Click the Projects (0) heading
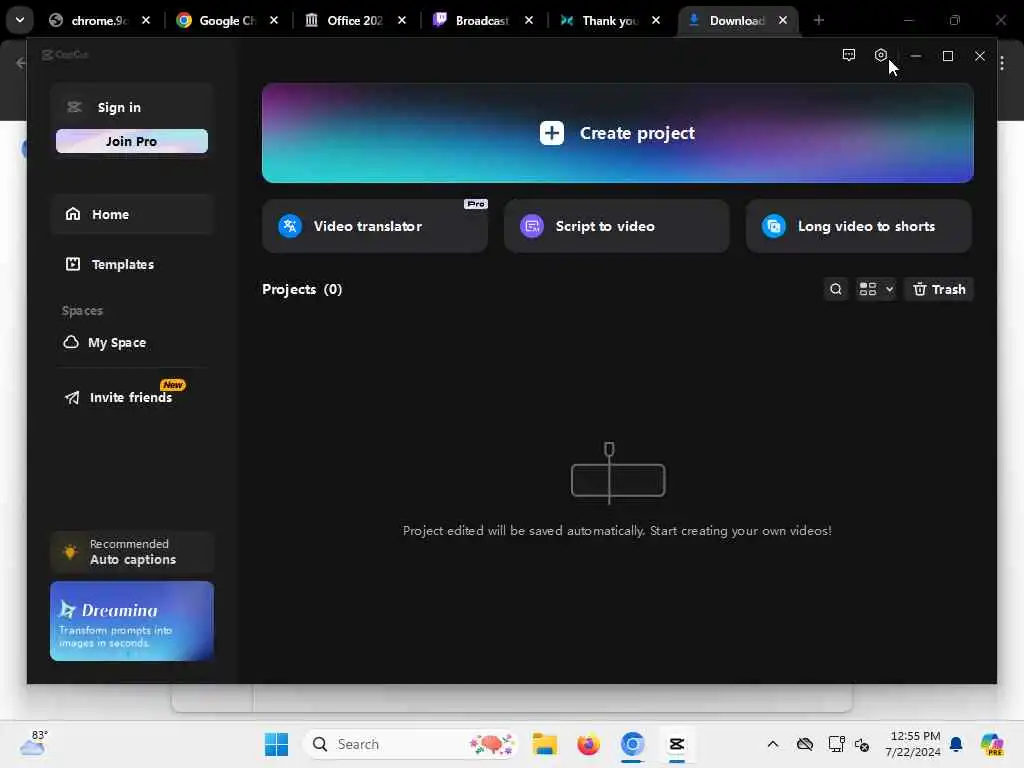 coord(302,289)
